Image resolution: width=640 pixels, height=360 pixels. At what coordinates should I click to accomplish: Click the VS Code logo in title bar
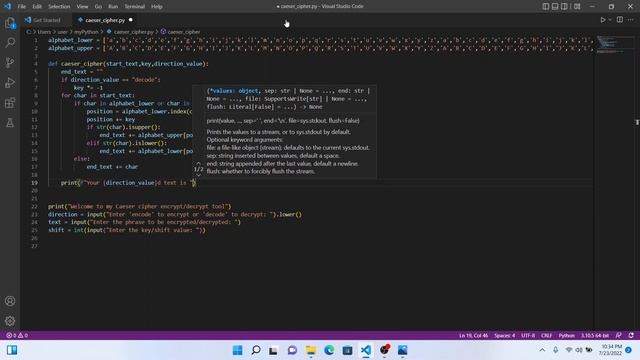7,6
